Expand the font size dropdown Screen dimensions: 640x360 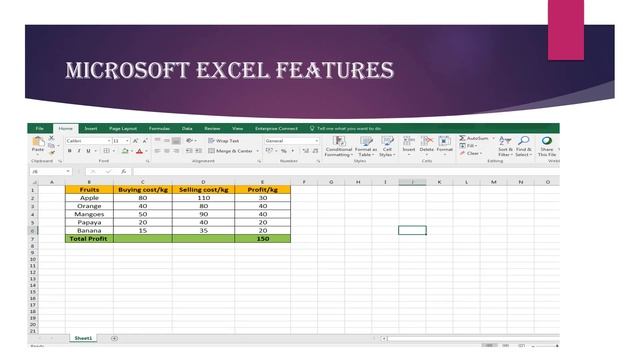(127, 141)
